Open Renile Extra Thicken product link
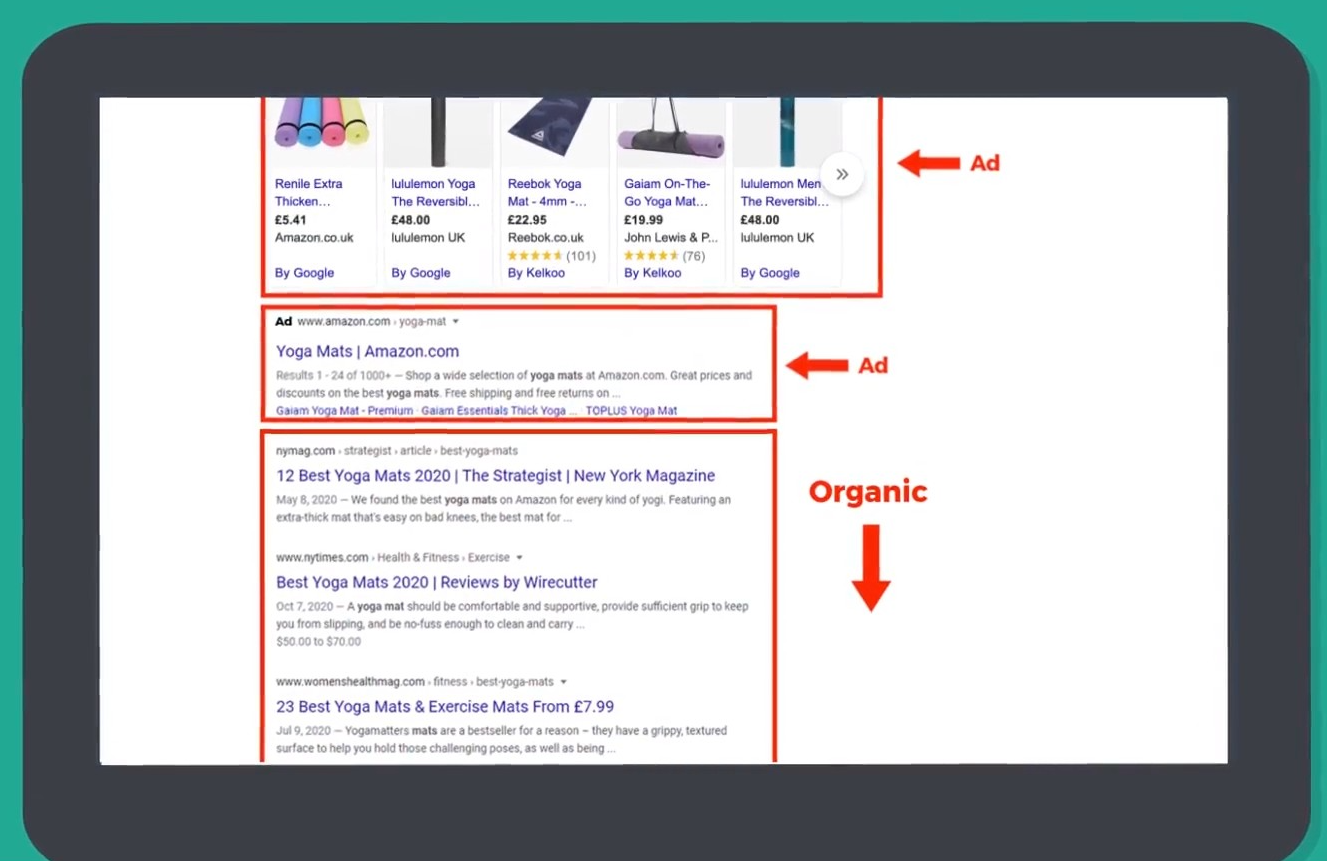This screenshot has height=861, width=1327. point(309,193)
